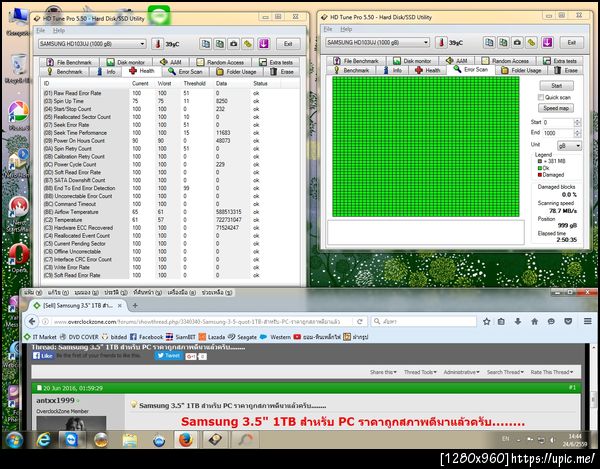This screenshot has height=469, width=600.
Task: Click the camera icon in the right HD Tune window
Action: point(517,42)
